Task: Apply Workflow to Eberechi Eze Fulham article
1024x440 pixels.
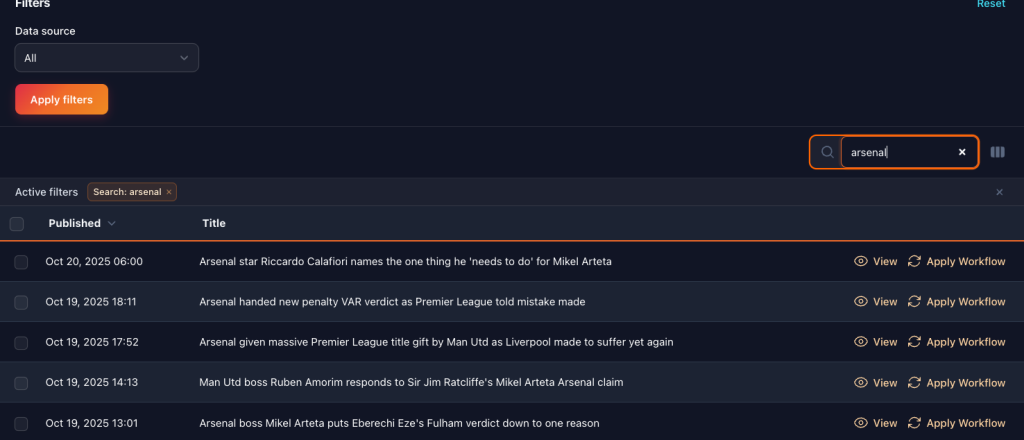Action: (x=956, y=423)
